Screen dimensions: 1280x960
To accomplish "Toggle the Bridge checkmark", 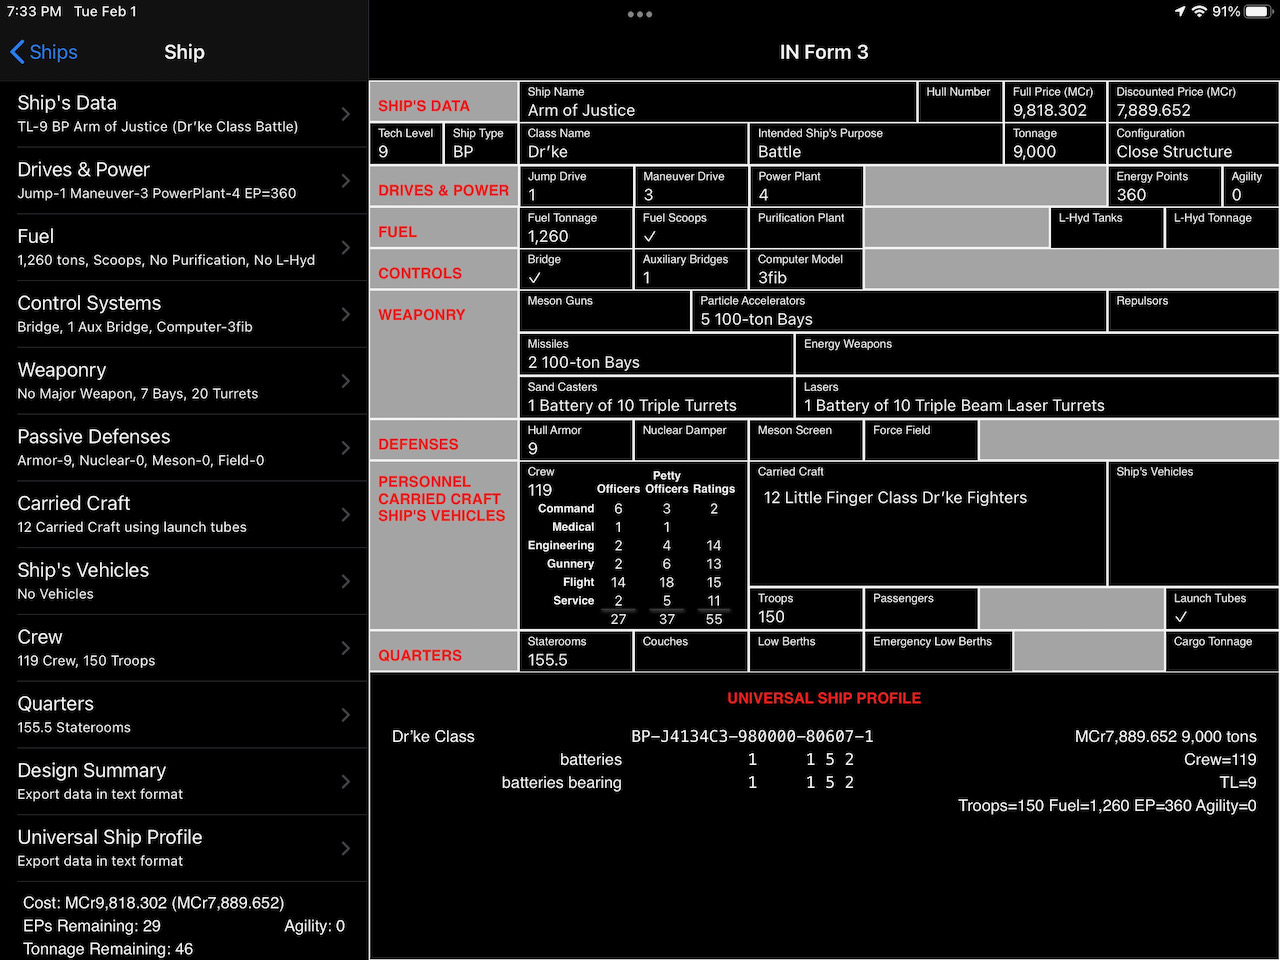I will [535, 278].
